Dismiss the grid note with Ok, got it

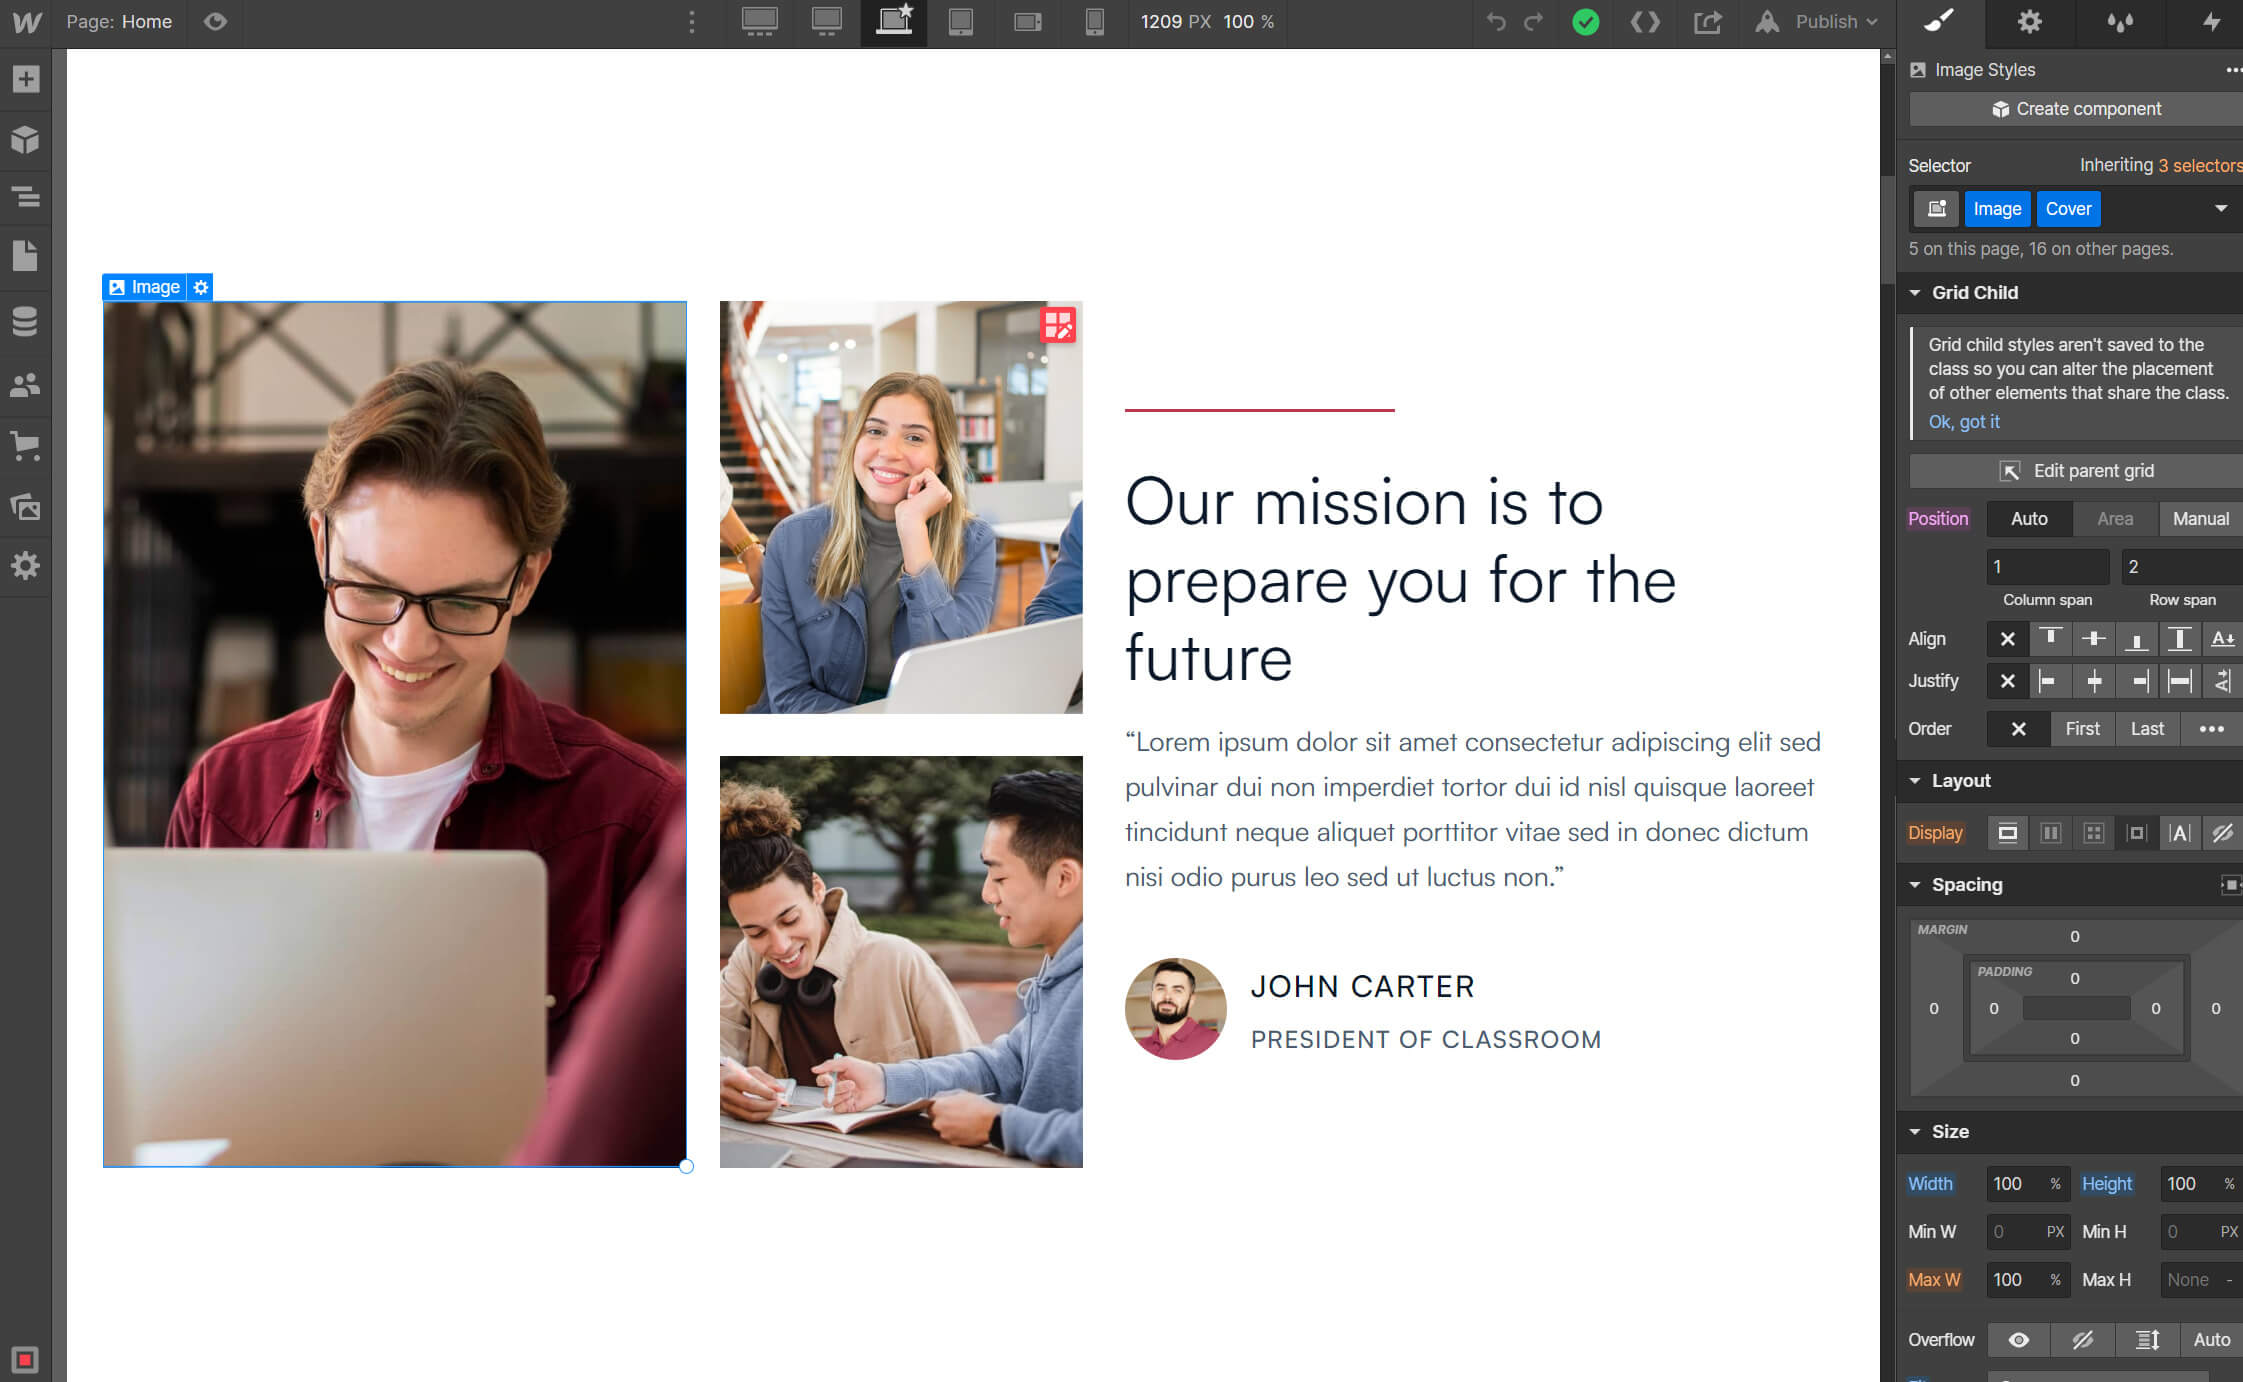(1964, 421)
